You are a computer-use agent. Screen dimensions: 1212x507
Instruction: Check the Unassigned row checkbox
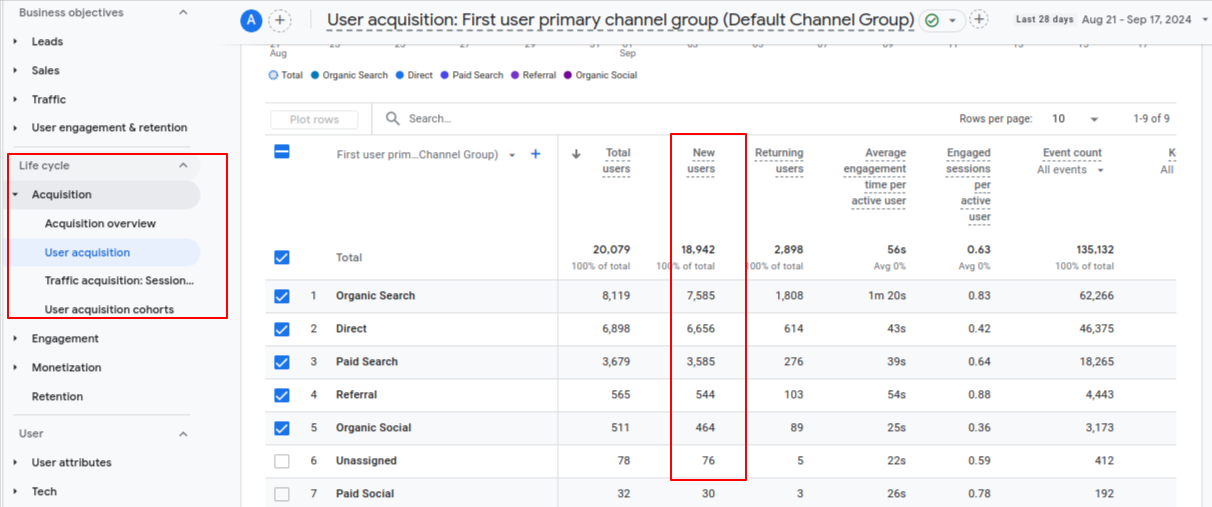282,461
